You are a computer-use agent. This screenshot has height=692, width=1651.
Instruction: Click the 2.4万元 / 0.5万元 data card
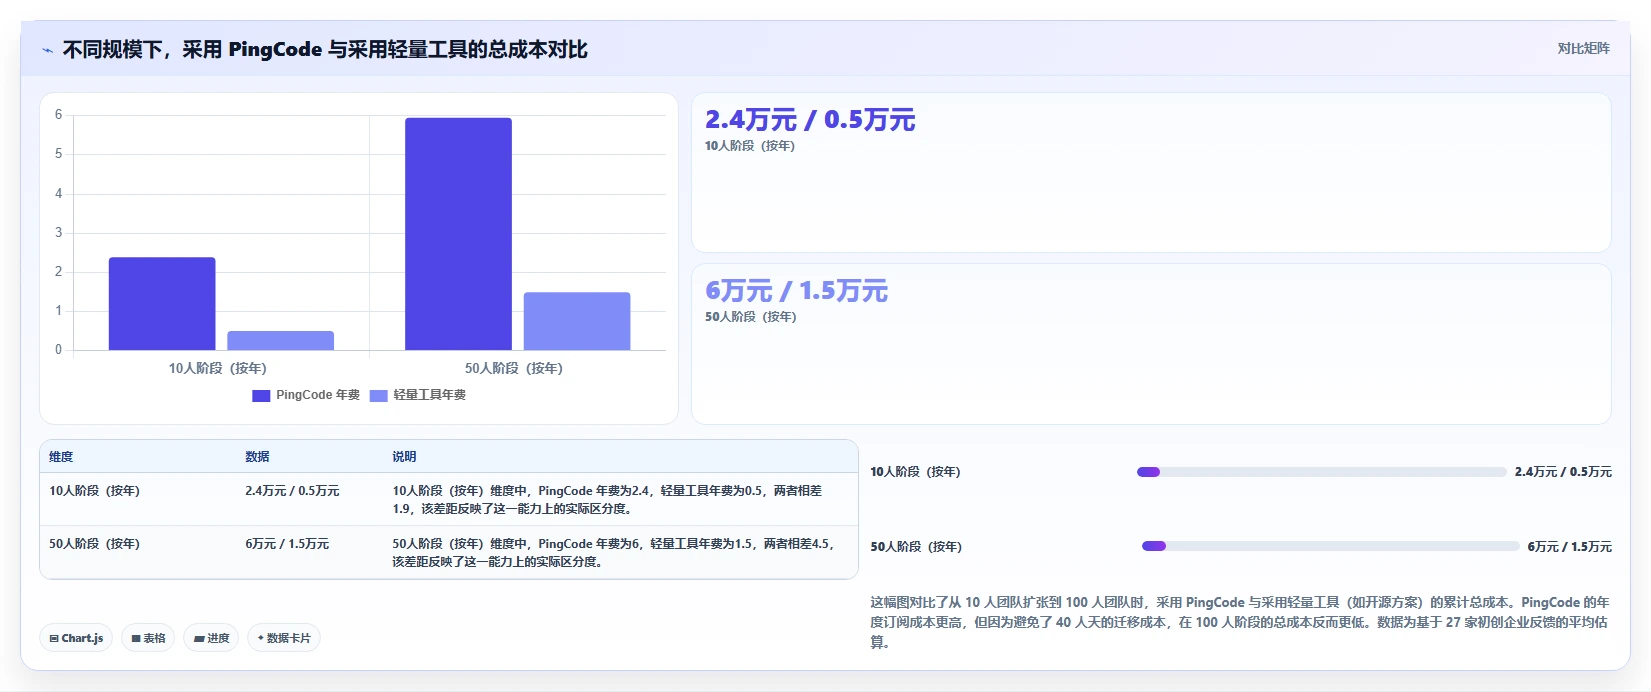coord(1151,173)
